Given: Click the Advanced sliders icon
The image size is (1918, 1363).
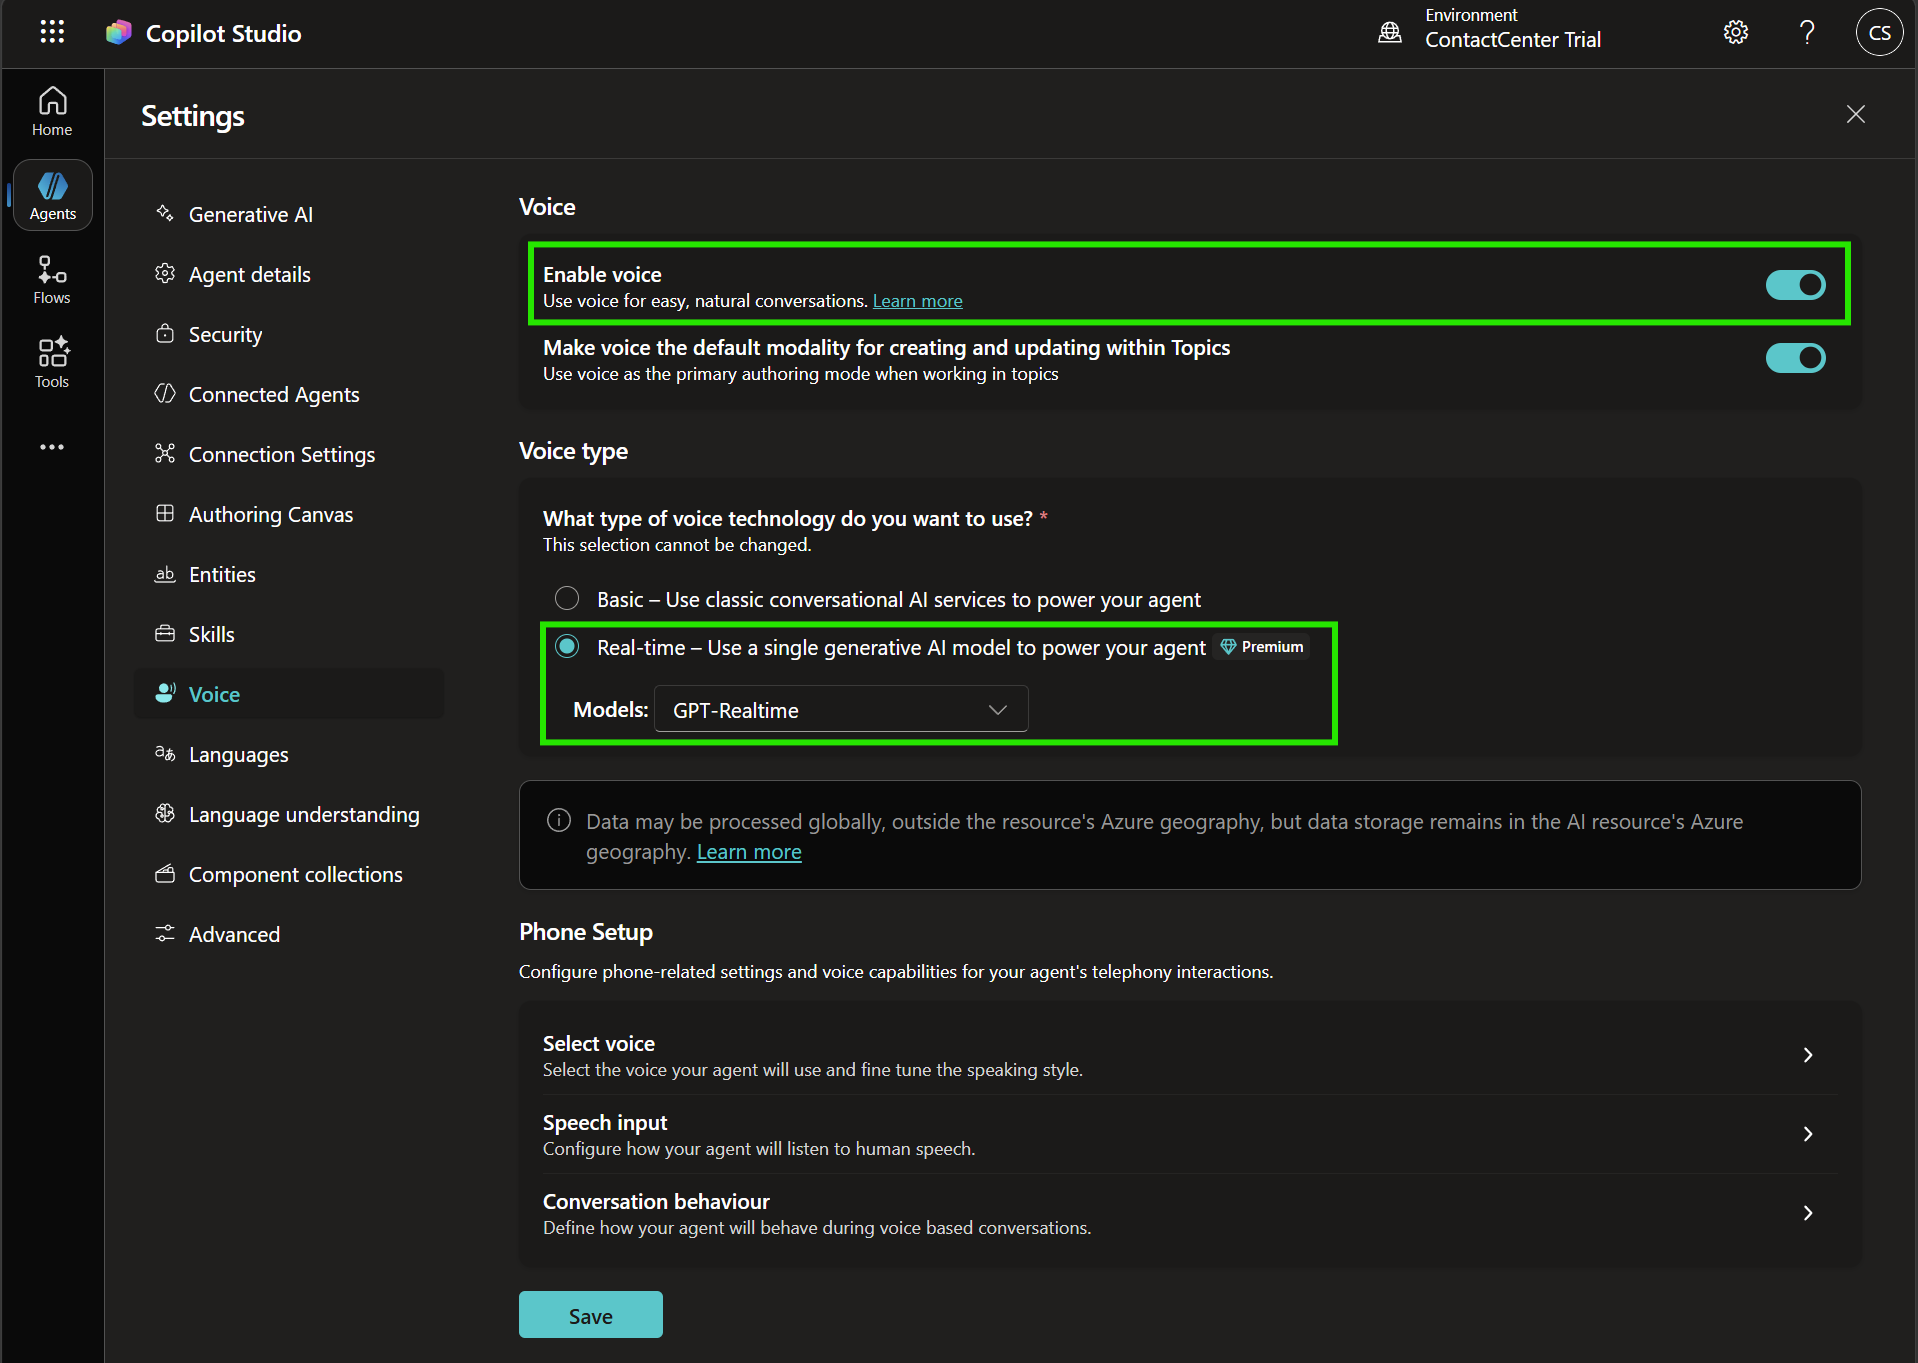Looking at the screenshot, I should coord(165,933).
